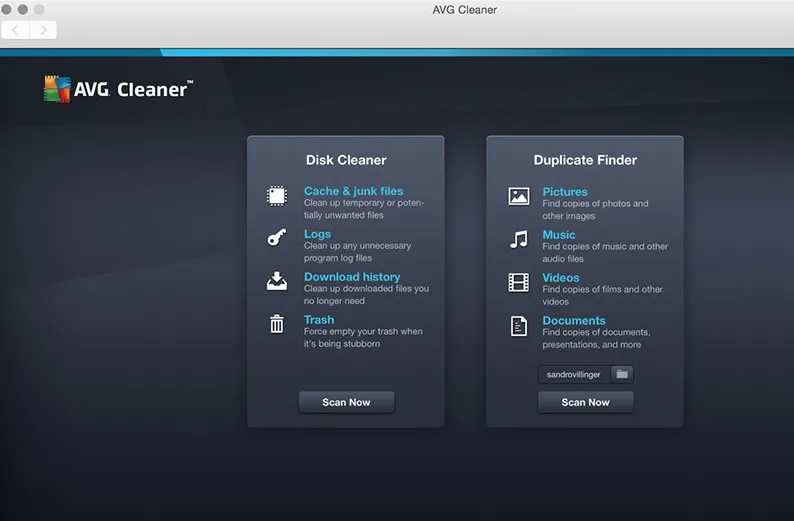Start Disk Cleaner with Scan Now
Viewport: 794px width, 521px height.
(x=346, y=402)
